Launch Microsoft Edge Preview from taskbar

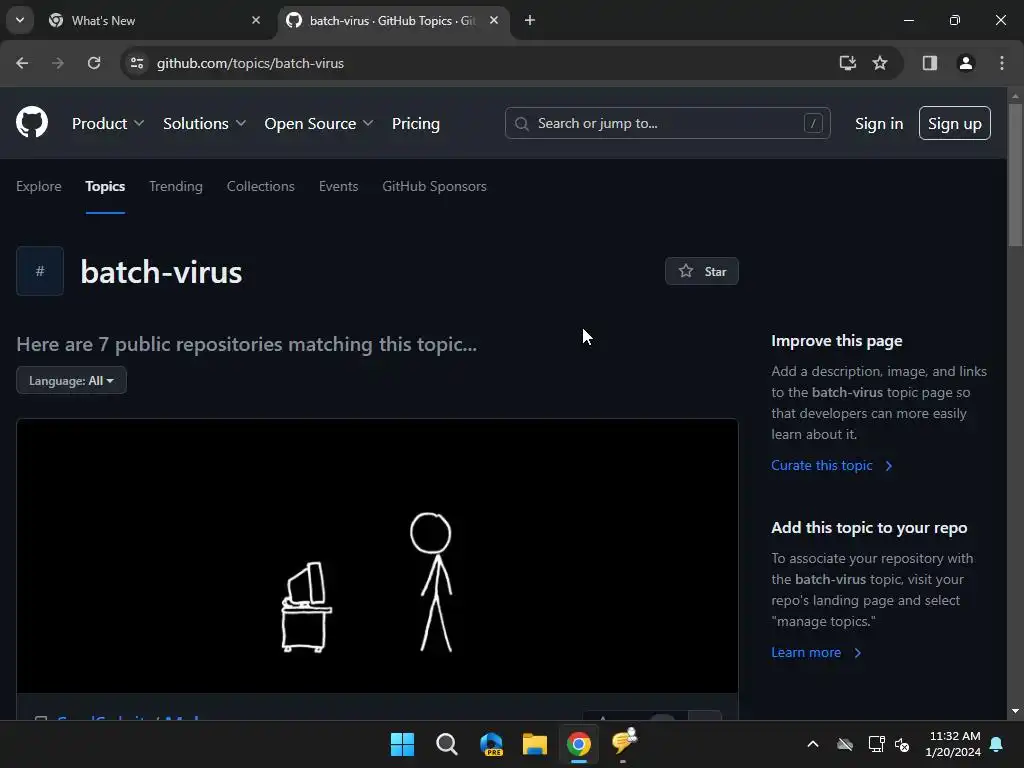491,744
